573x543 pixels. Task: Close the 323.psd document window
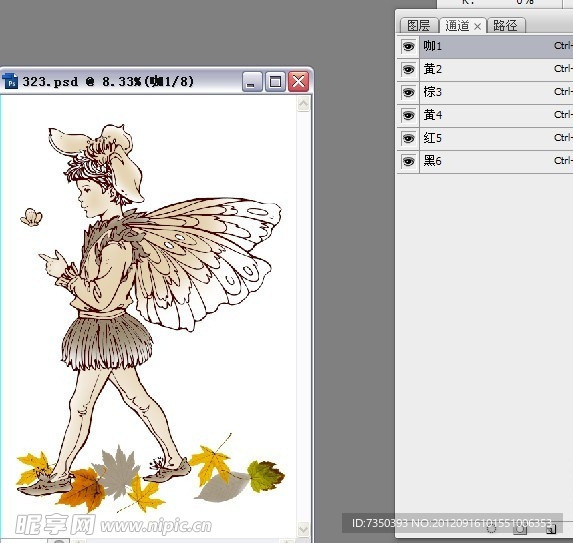(298, 81)
